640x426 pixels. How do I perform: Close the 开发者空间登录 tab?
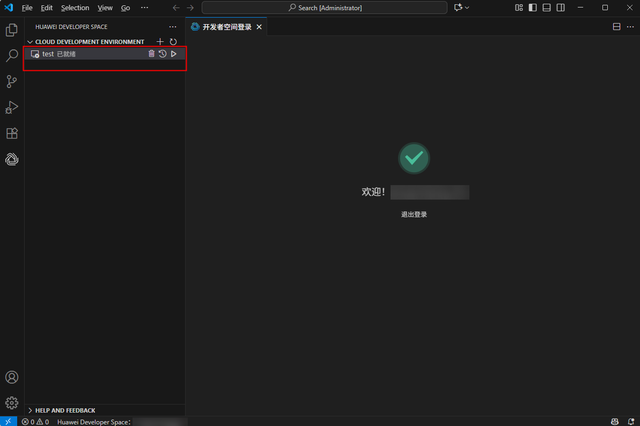click(260, 26)
